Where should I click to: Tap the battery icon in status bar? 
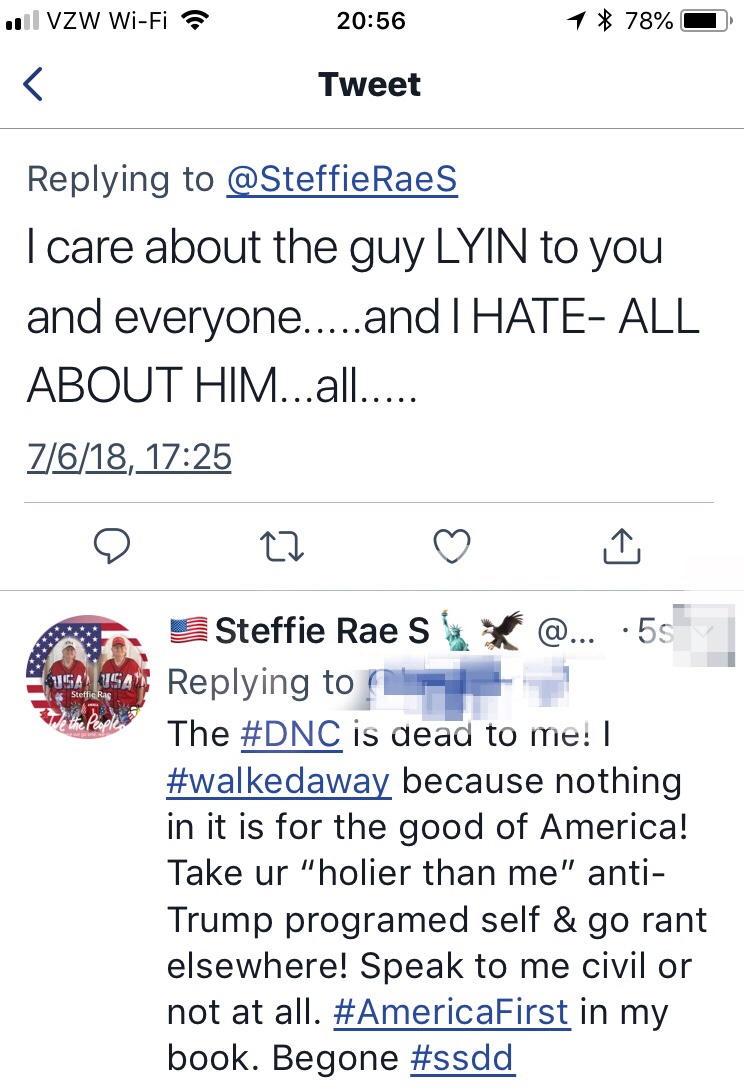(706, 20)
